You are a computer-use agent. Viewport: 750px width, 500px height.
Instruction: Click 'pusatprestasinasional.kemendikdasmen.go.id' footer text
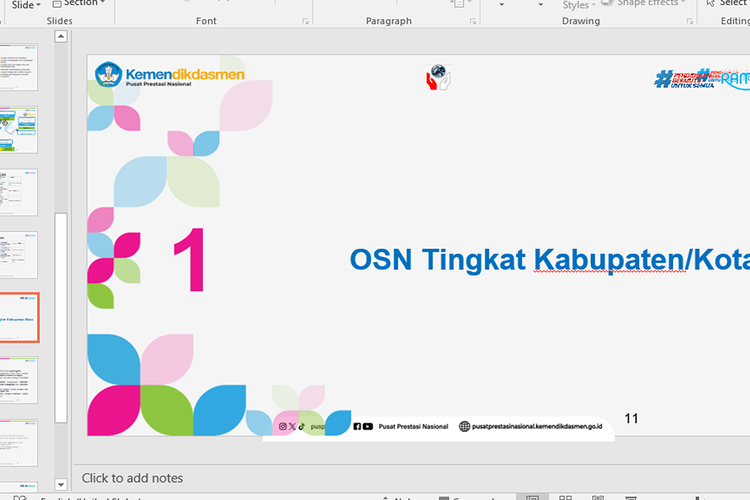(537, 426)
